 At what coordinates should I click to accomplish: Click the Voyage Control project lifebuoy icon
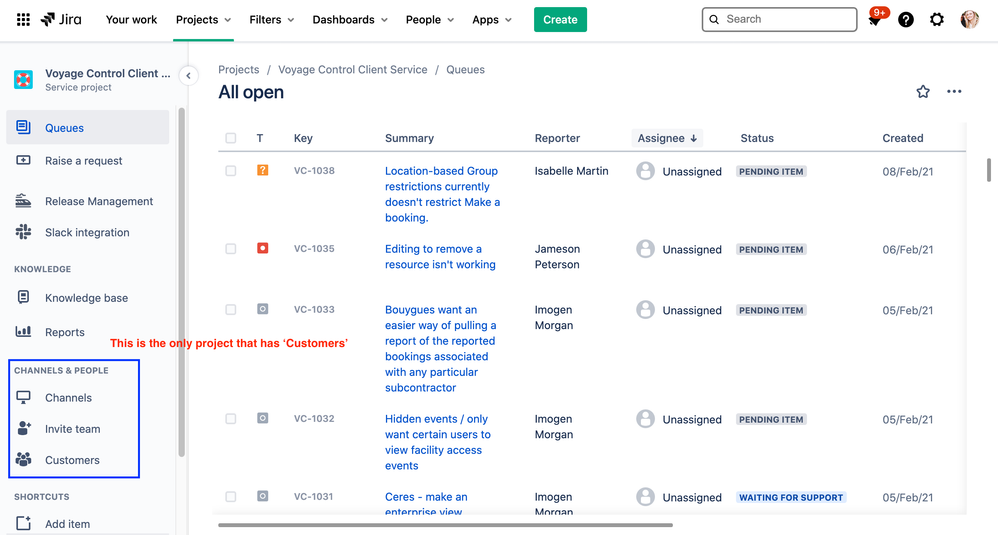(x=24, y=80)
